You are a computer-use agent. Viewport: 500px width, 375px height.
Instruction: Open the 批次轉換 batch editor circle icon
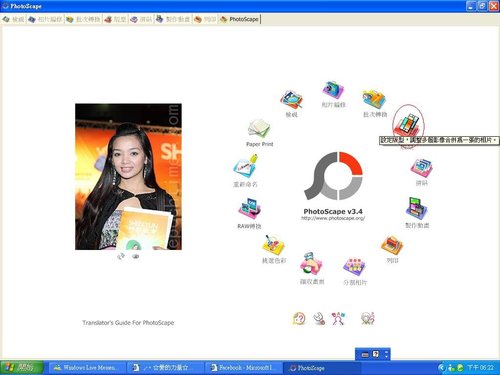[374, 99]
